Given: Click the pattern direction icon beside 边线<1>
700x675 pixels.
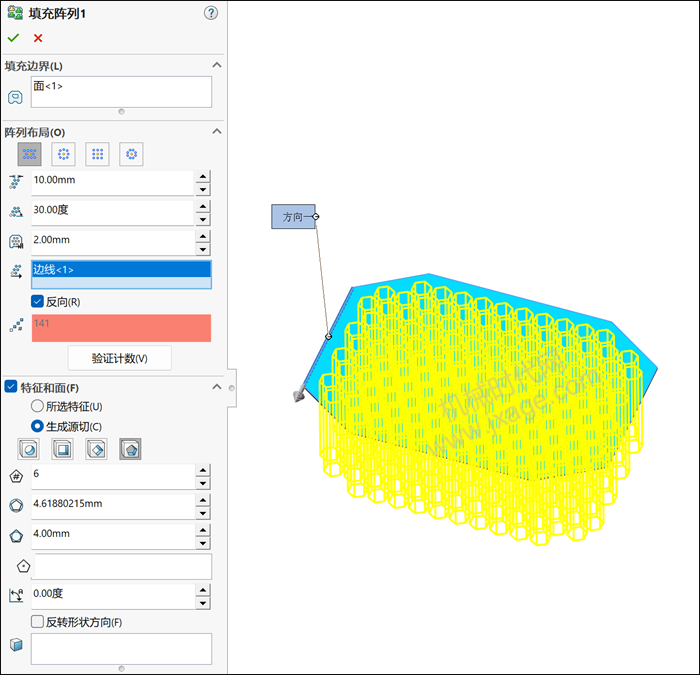Looking at the screenshot, I should 16,271.
